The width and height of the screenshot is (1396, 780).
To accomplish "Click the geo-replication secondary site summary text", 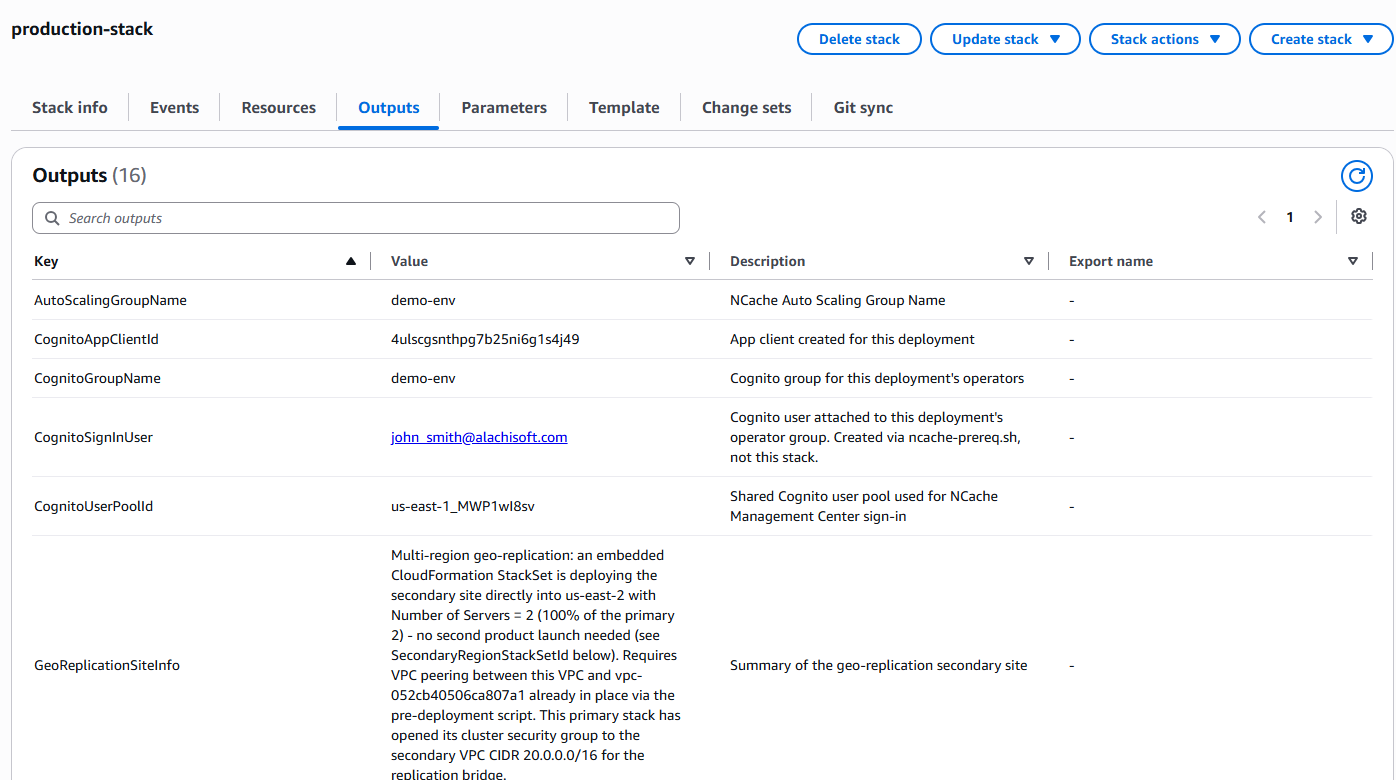I will point(878,665).
